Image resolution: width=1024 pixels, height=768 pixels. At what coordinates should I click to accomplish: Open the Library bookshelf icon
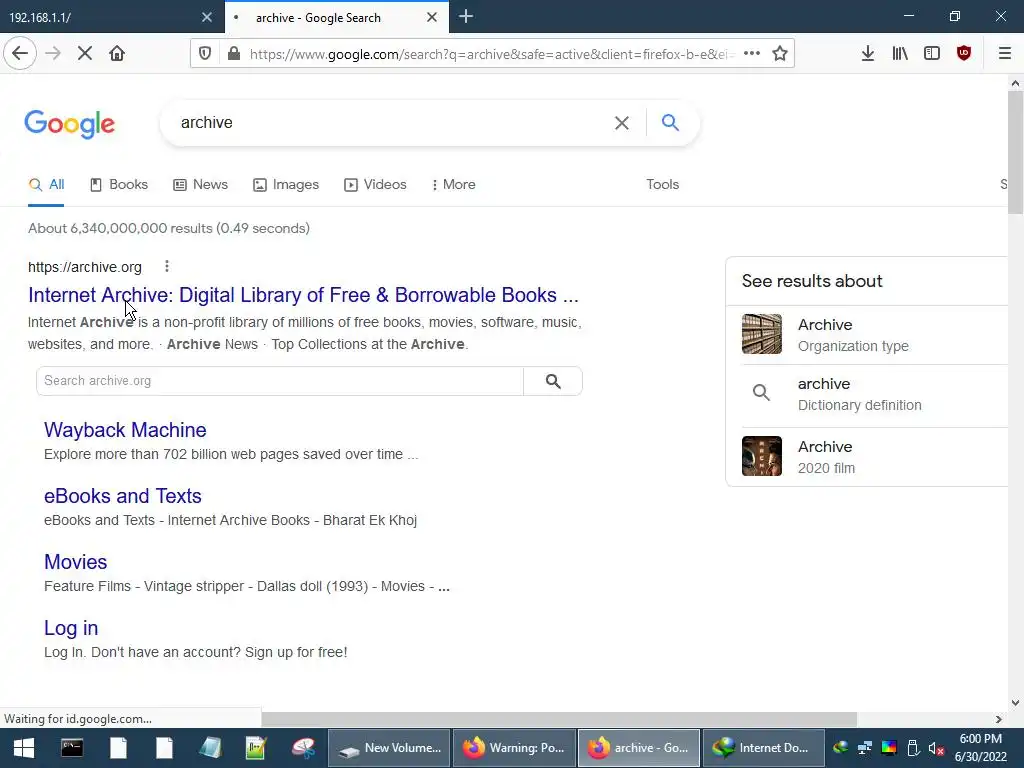coord(900,54)
